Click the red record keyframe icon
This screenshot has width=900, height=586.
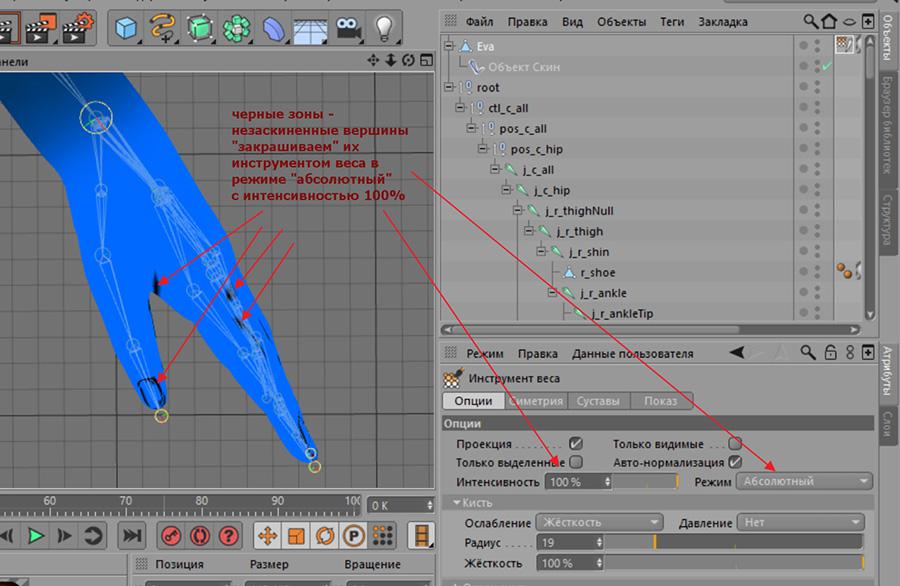(171, 536)
